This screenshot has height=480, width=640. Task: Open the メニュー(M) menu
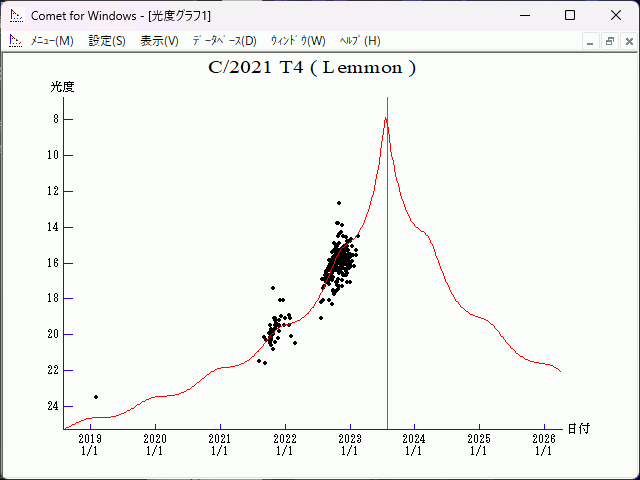click(52, 41)
